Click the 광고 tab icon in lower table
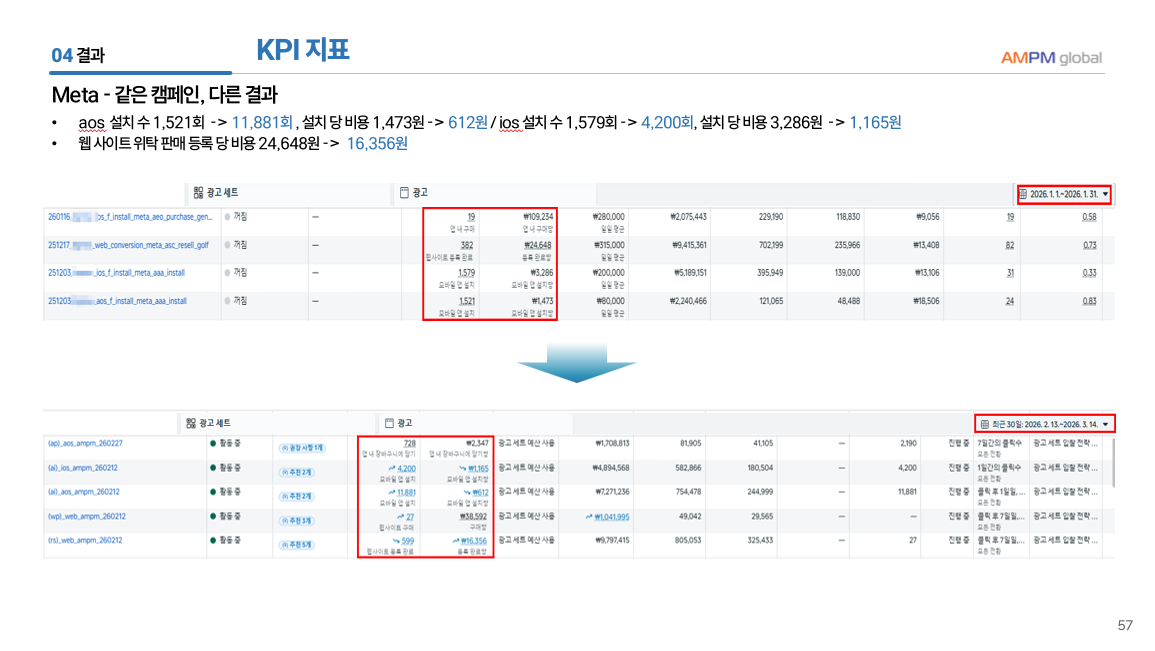Viewport: 1155px width, 651px height. coord(388,423)
